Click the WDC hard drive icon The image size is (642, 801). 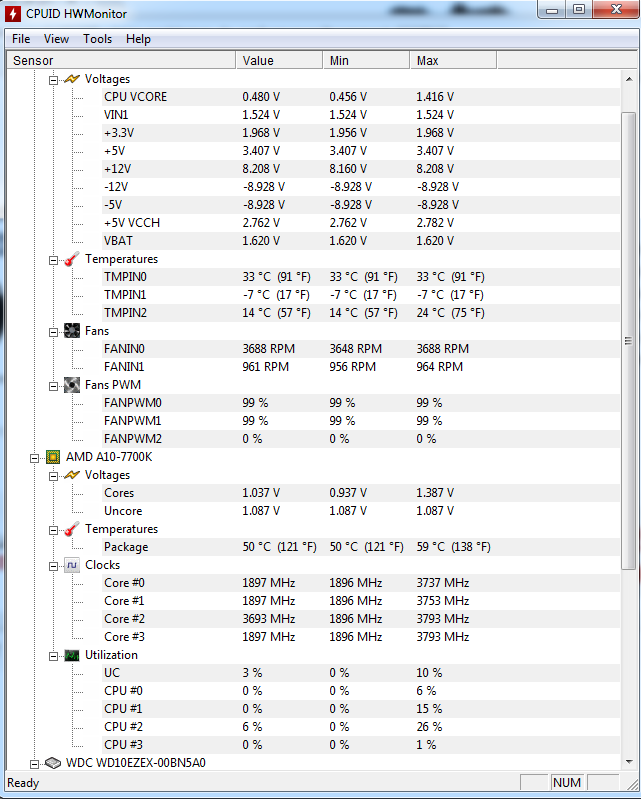pyautogui.click(x=53, y=763)
